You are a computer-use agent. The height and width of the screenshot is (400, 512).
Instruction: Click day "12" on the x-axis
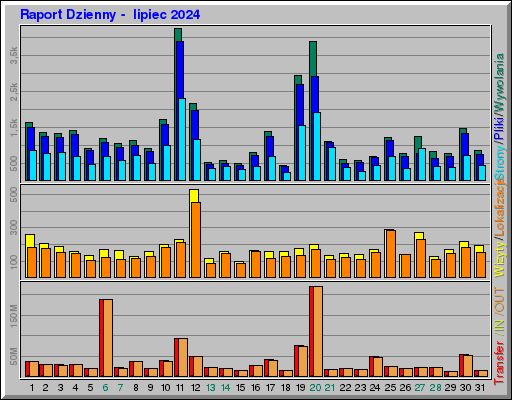[x=195, y=388]
